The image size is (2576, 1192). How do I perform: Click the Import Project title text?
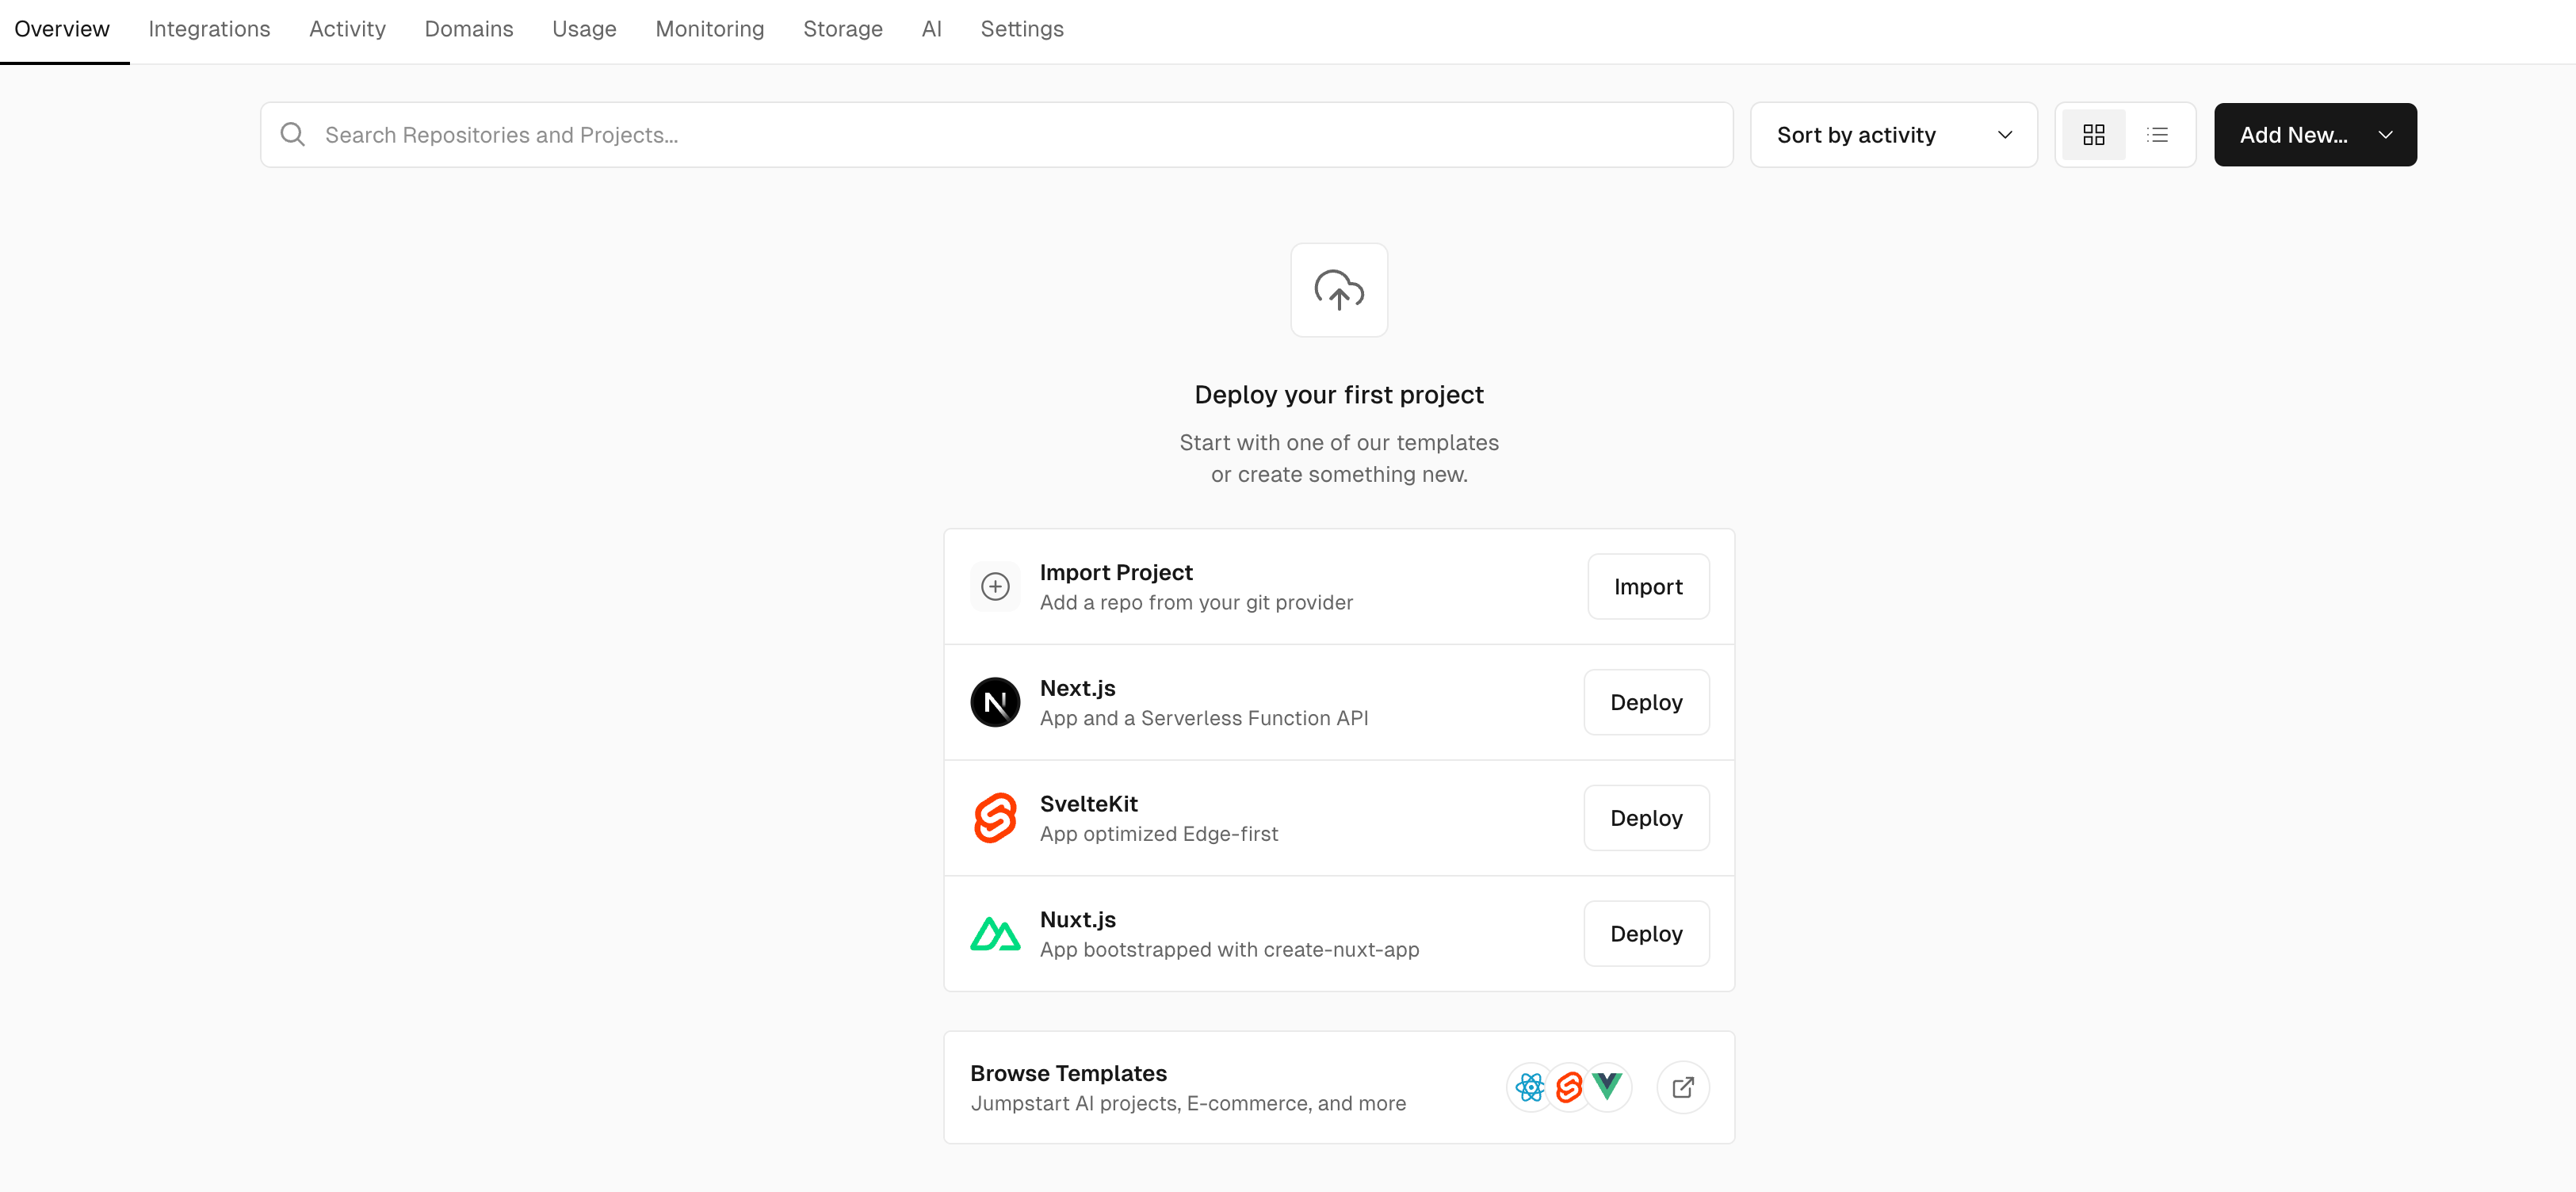point(1116,572)
